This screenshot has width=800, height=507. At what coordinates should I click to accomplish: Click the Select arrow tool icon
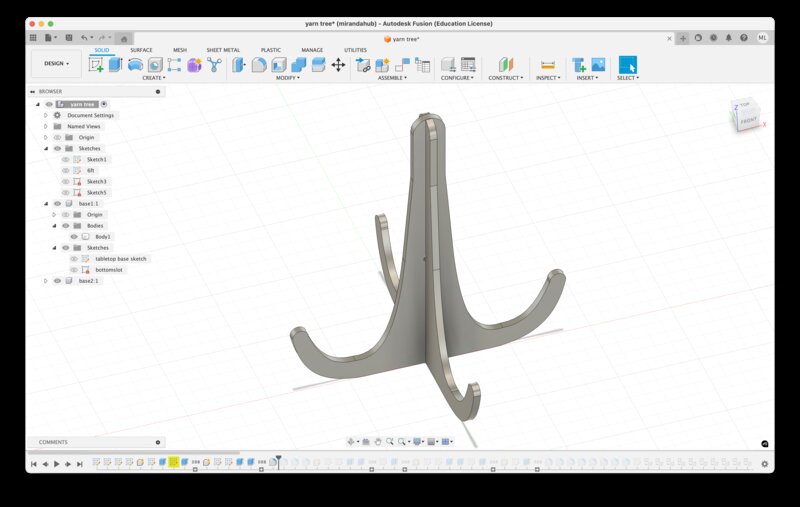pos(627,65)
